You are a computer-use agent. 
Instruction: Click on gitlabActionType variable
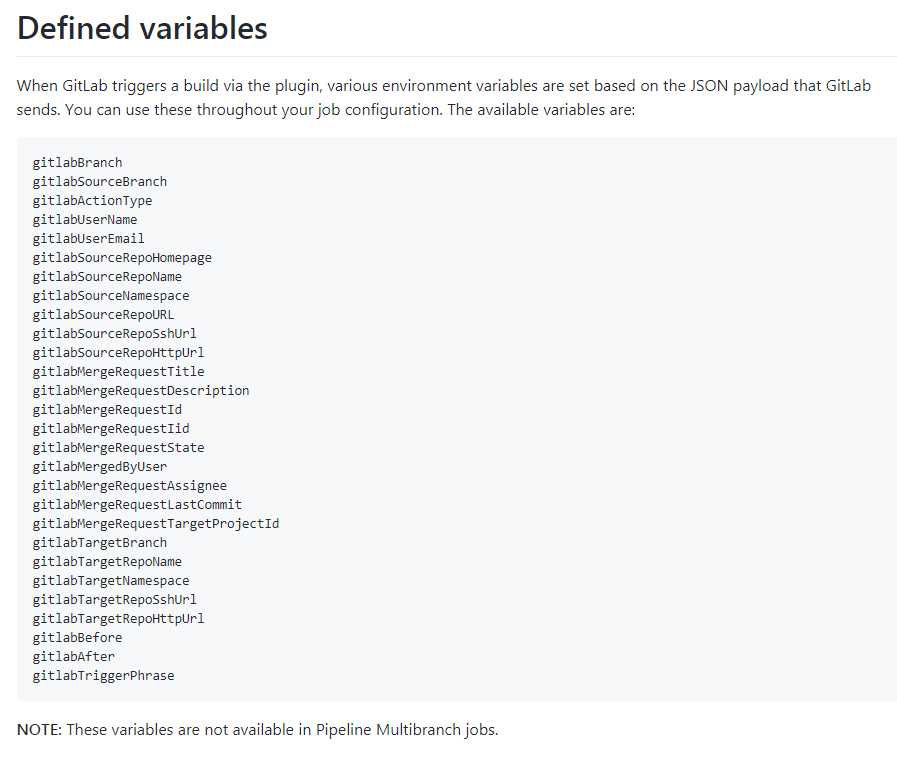click(x=92, y=201)
